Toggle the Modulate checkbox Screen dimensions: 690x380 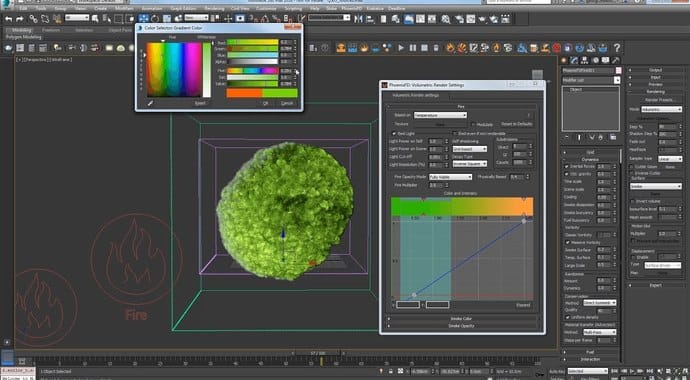coord(473,124)
